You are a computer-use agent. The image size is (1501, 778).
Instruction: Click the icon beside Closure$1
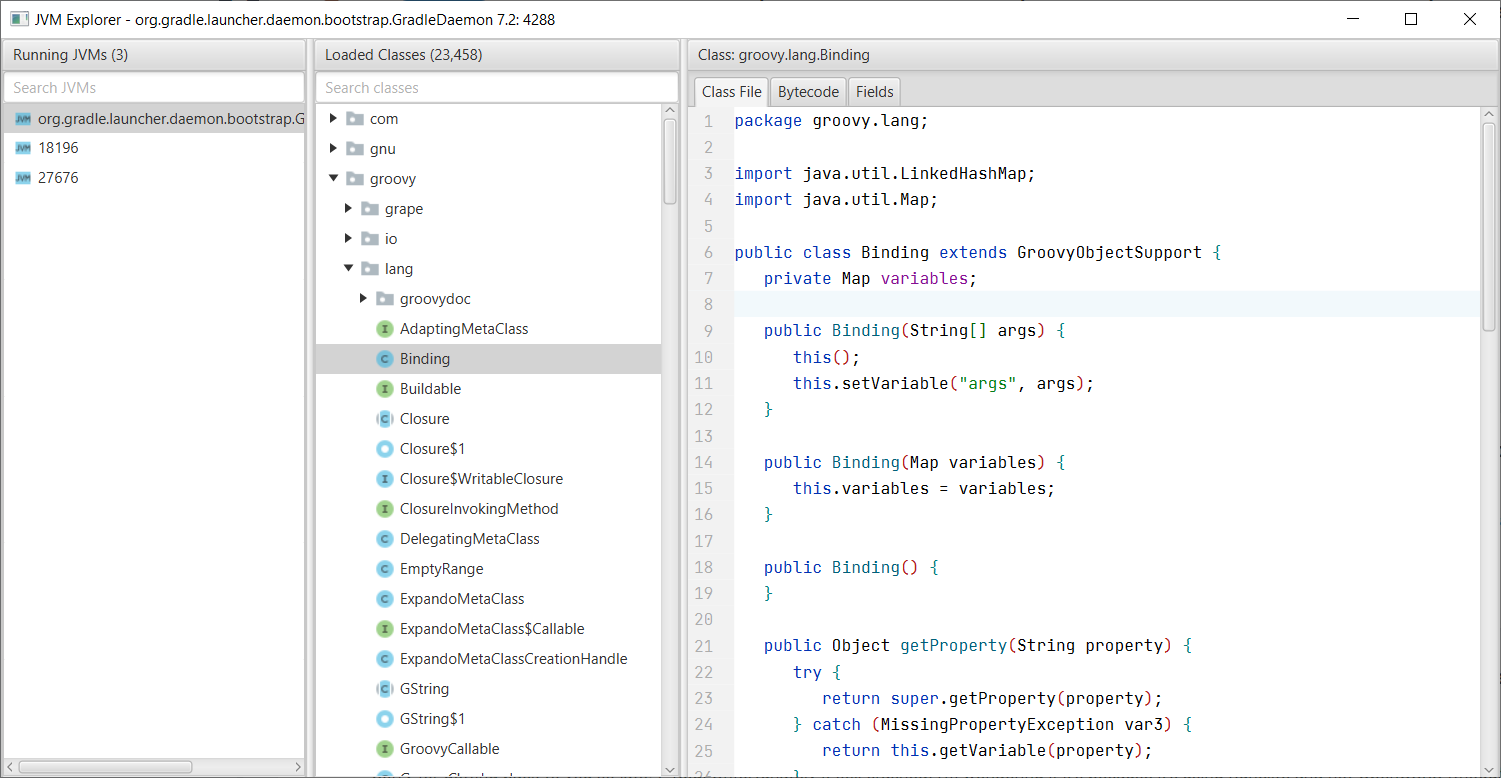pos(384,449)
